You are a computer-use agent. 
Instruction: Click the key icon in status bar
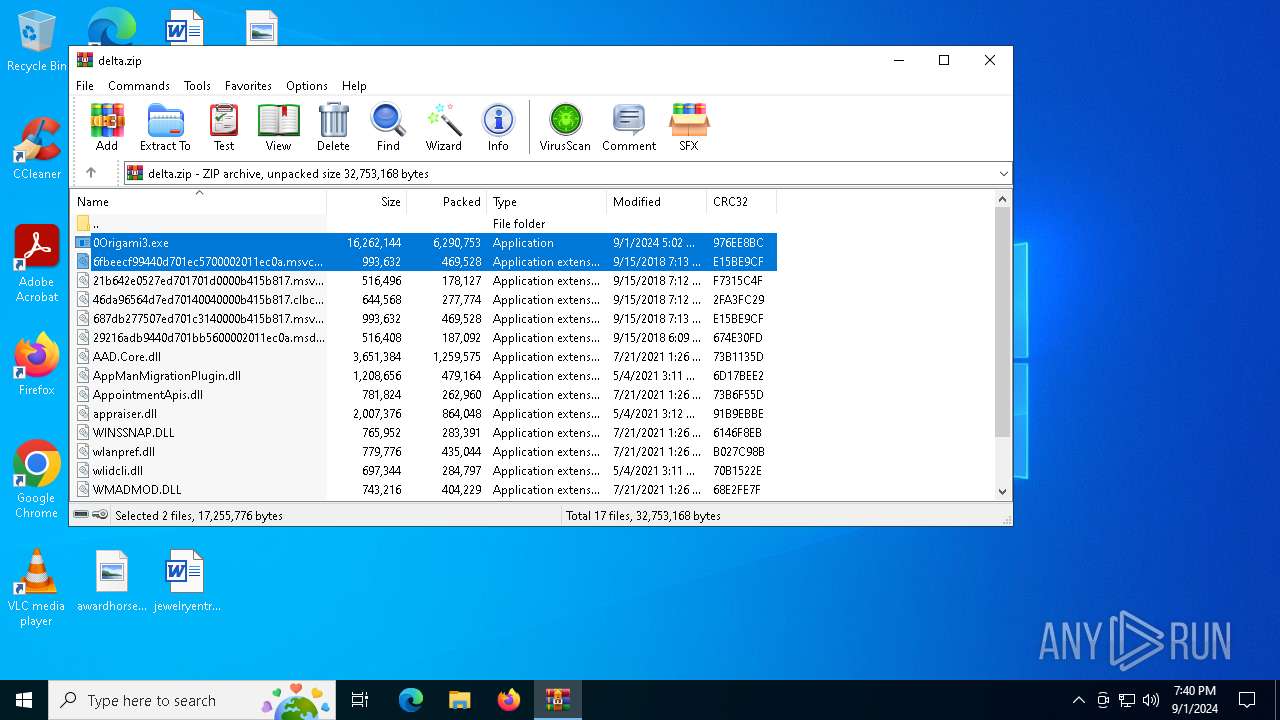pyautogui.click(x=100, y=515)
